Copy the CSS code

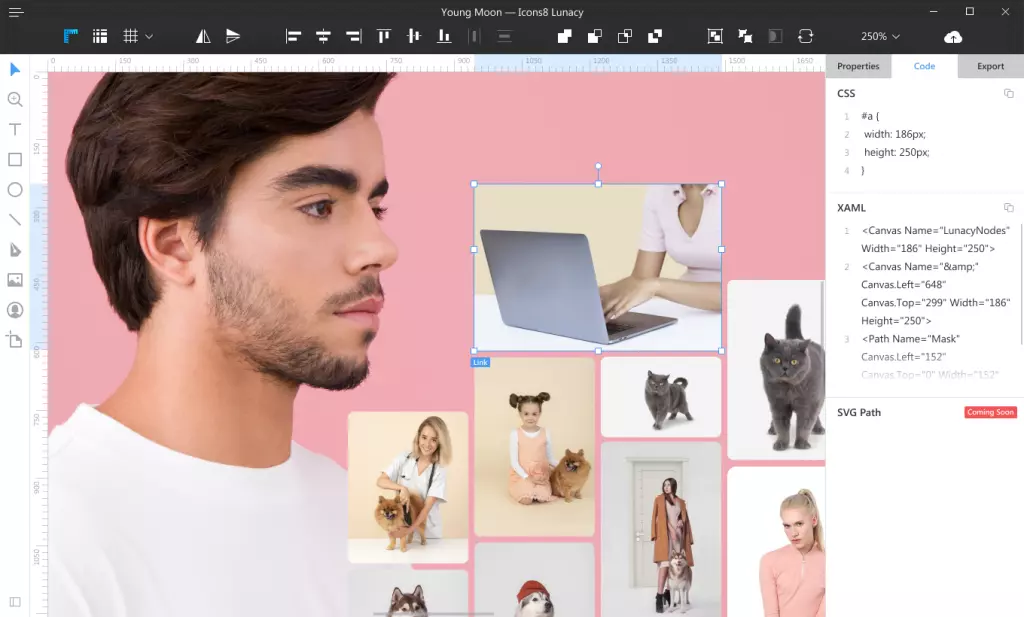point(1008,93)
